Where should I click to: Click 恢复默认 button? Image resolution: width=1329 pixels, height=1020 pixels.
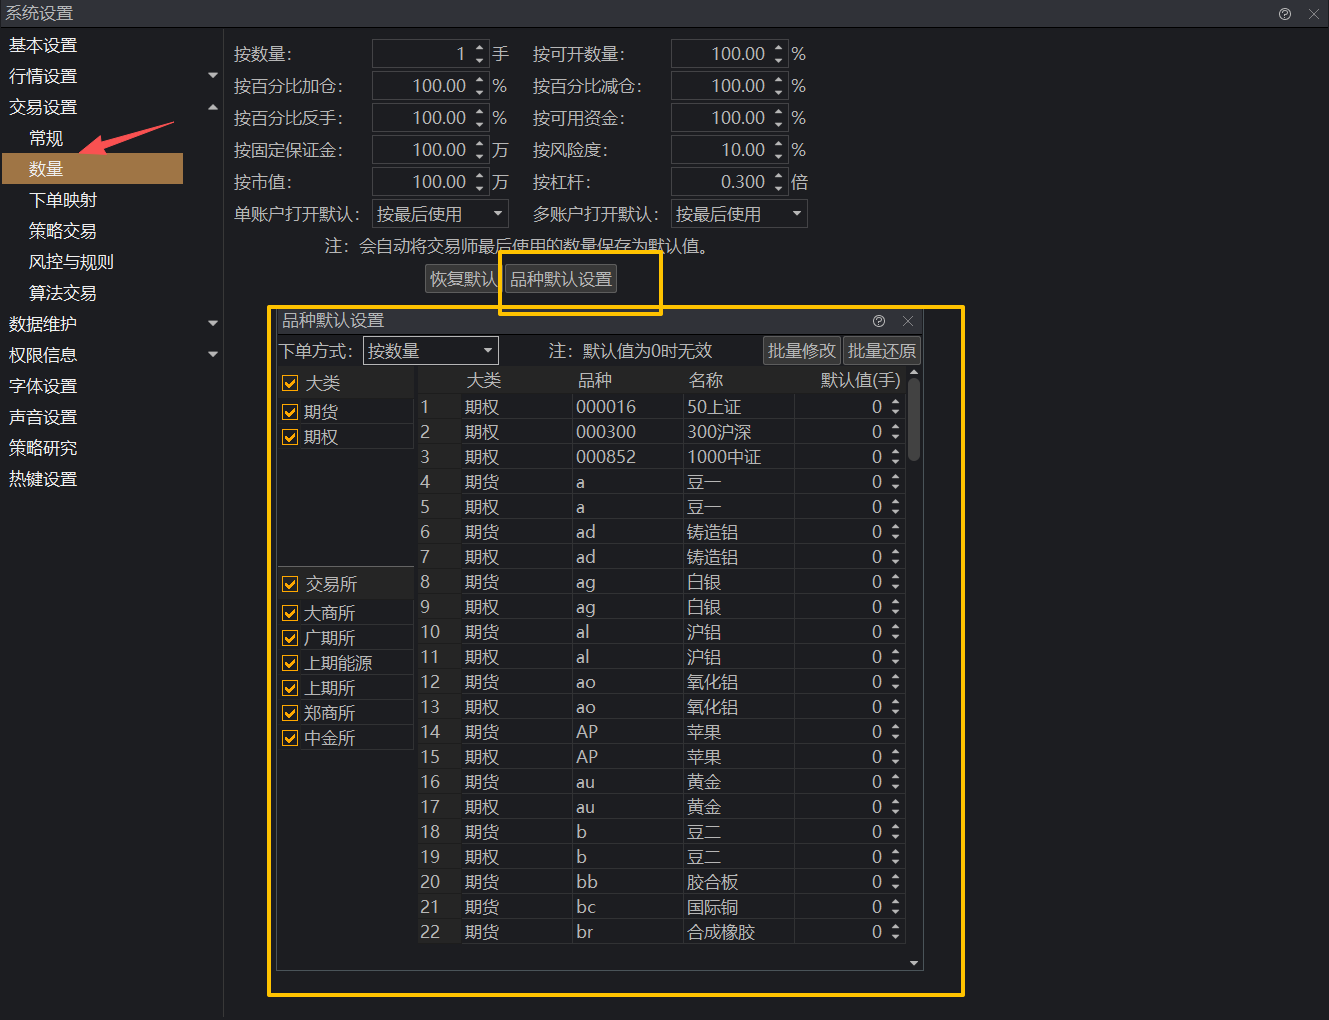462,279
